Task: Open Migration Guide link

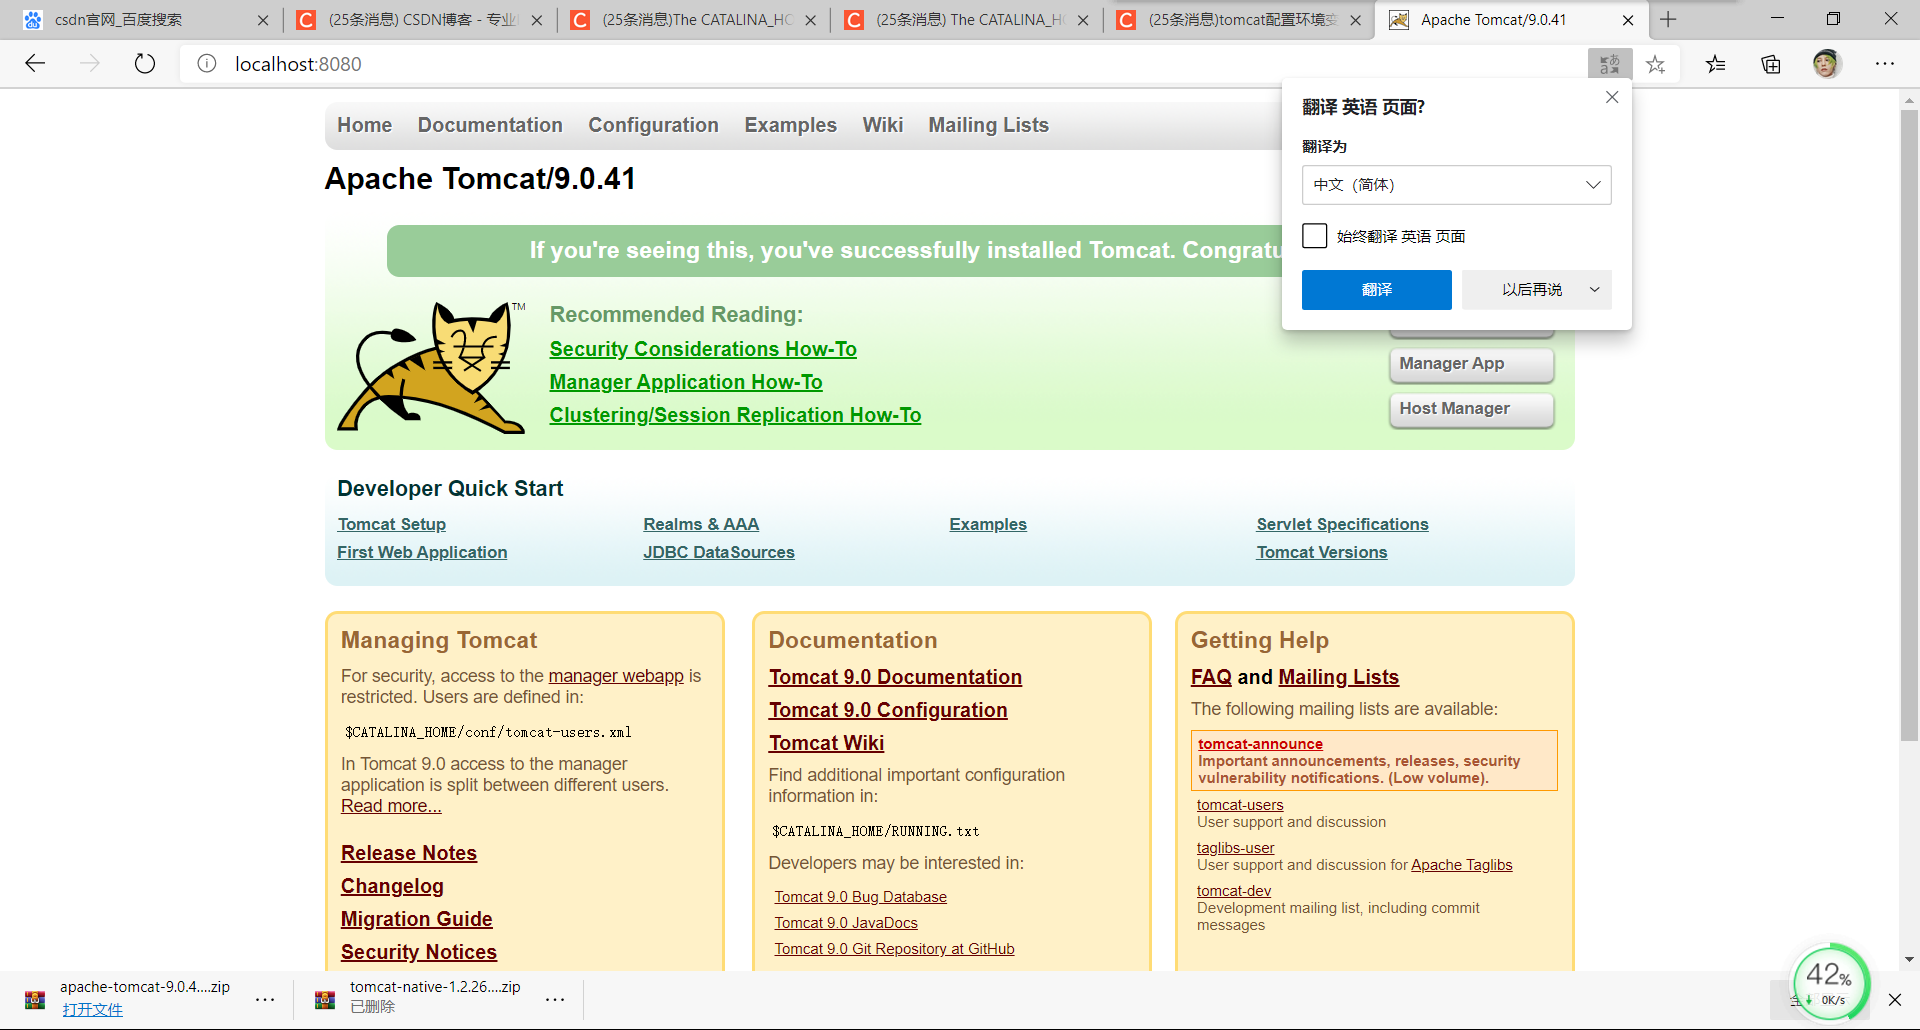Action: click(x=417, y=919)
